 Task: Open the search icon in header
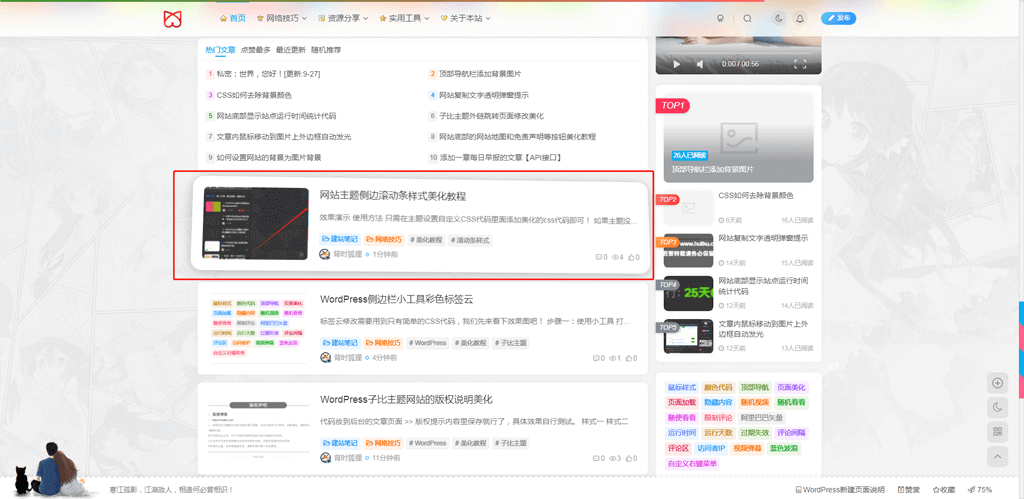coord(747,18)
